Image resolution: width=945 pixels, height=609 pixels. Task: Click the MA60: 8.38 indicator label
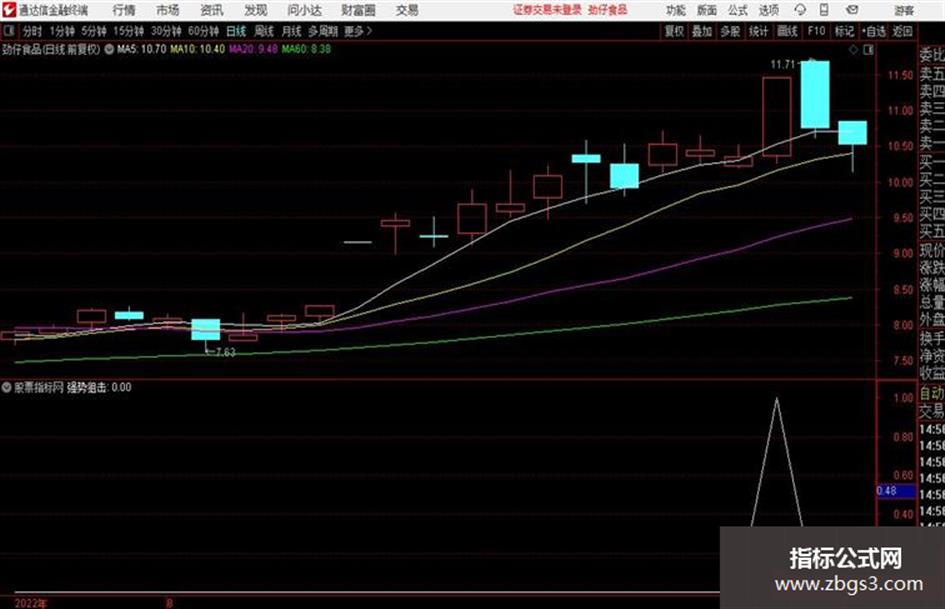[x=306, y=49]
